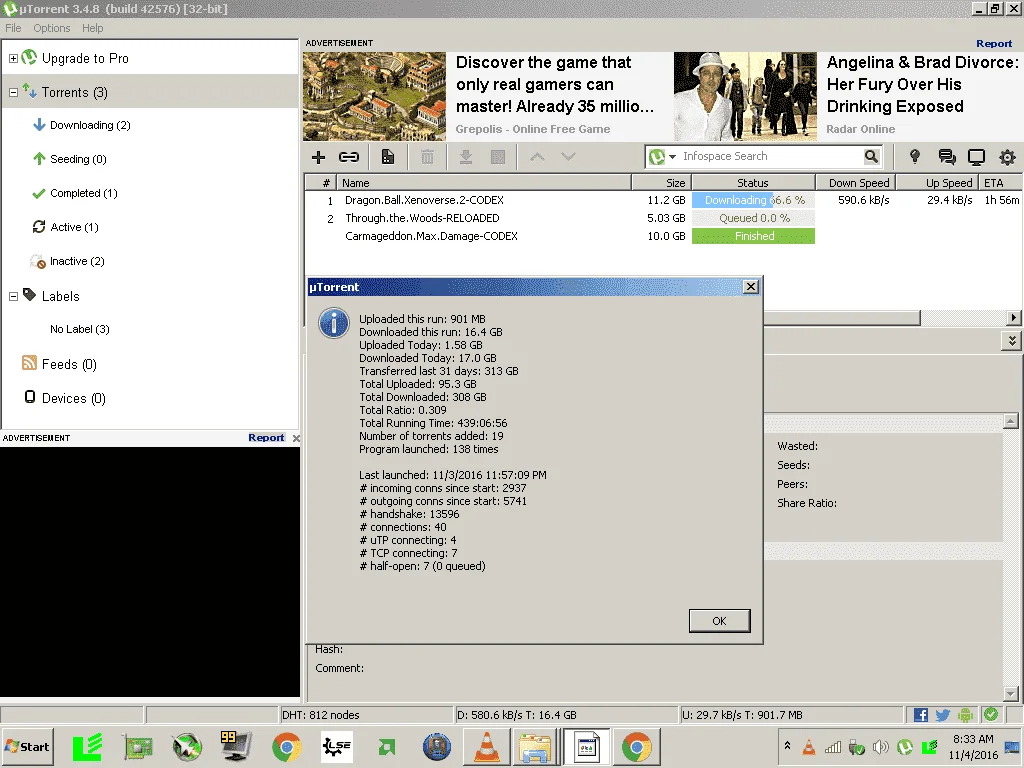
Task: Sort torrents by Size column header
Action: point(661,183)
